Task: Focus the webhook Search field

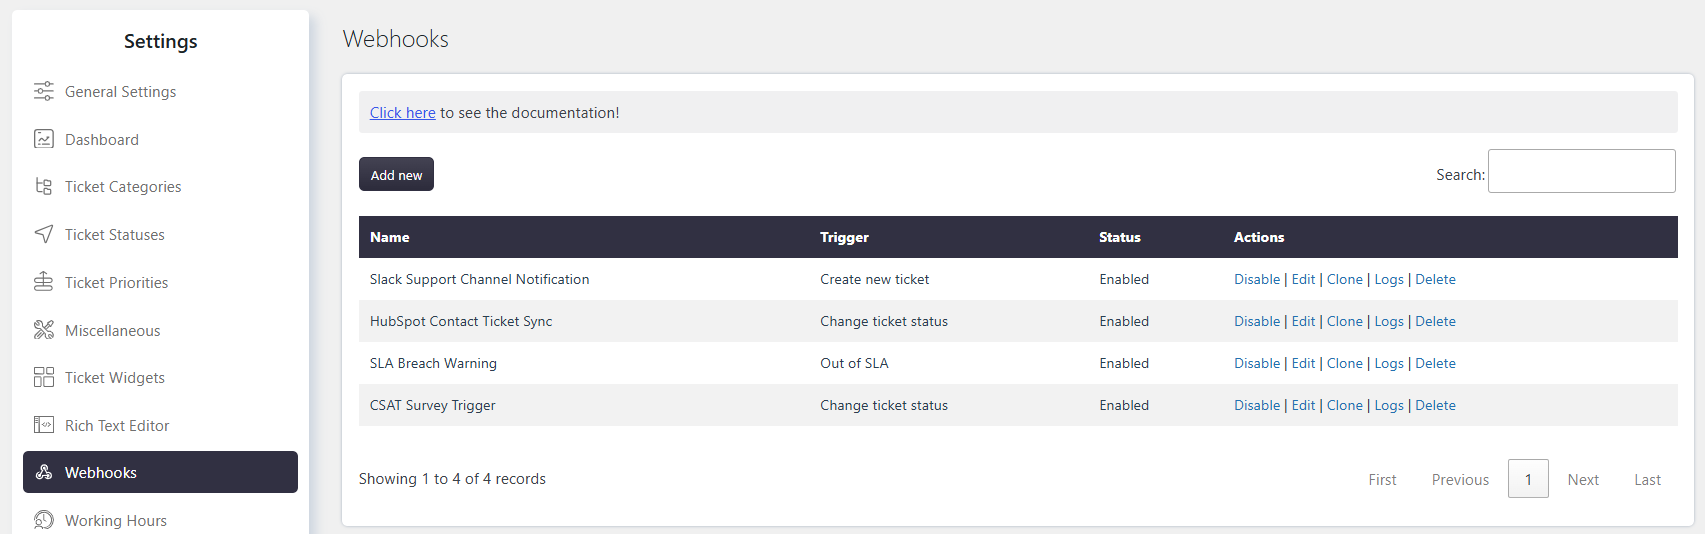Action: 1582,171
